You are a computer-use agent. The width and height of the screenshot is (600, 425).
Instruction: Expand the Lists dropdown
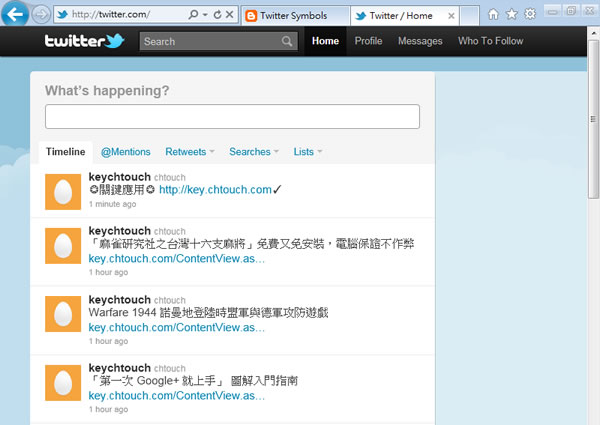click(308, 152)
